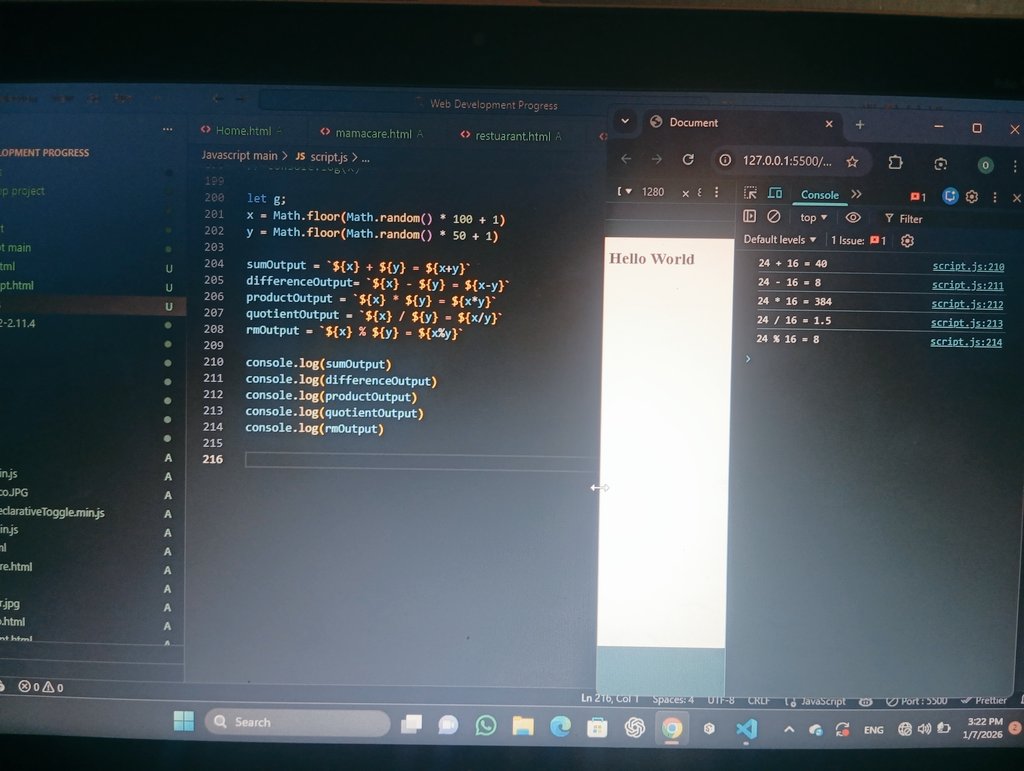Switch to the restuarant.html editor tab
The image size is (1024, 771).
point(511,136)
